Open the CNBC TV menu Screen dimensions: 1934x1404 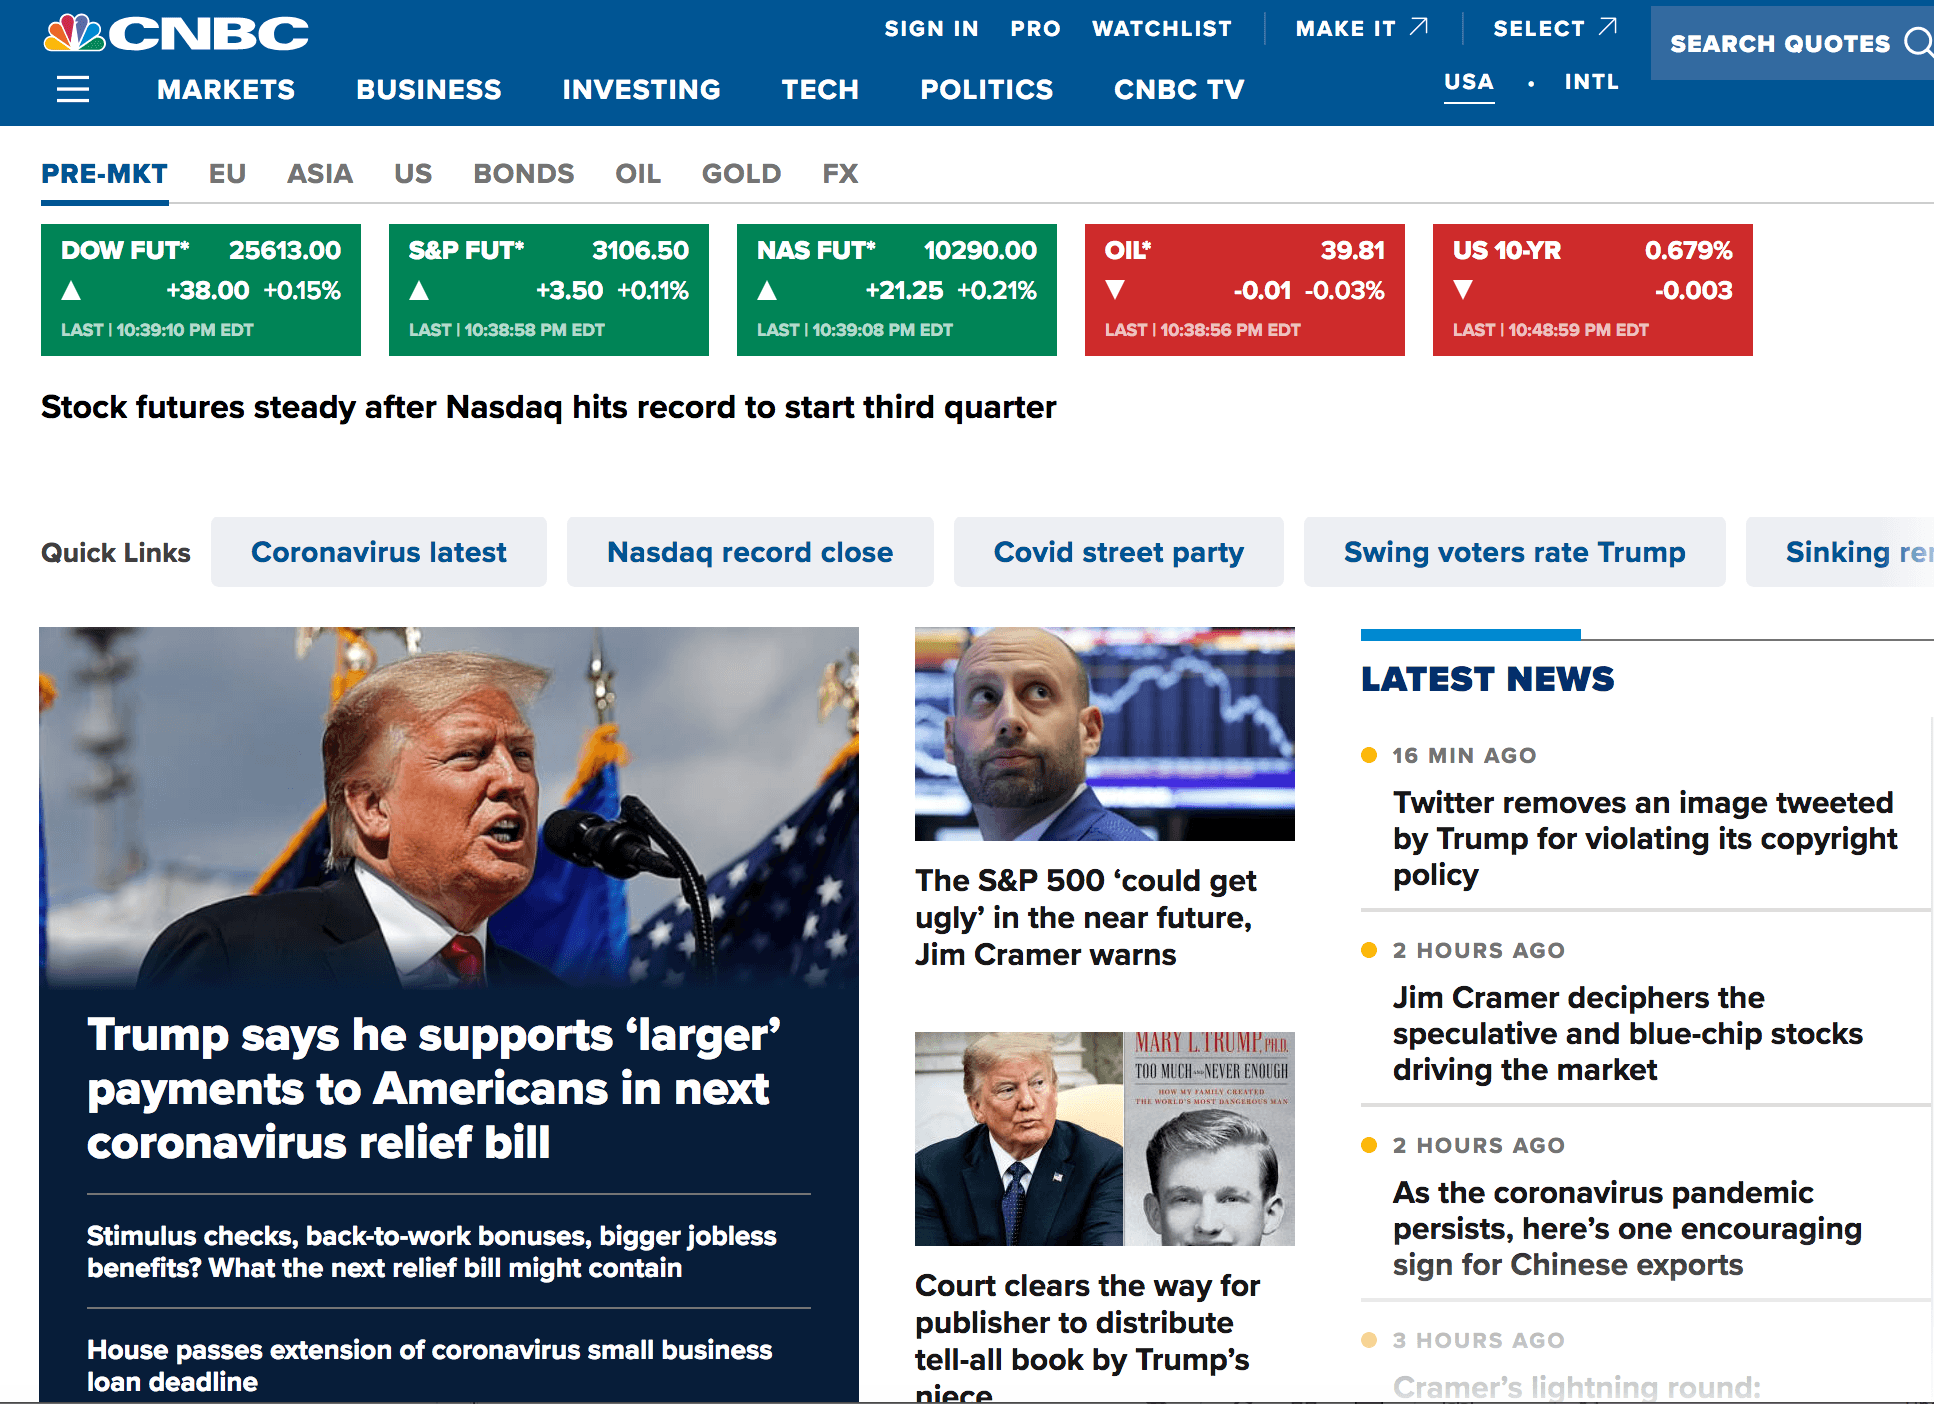pyautogui.click(x=1179, y=90)
